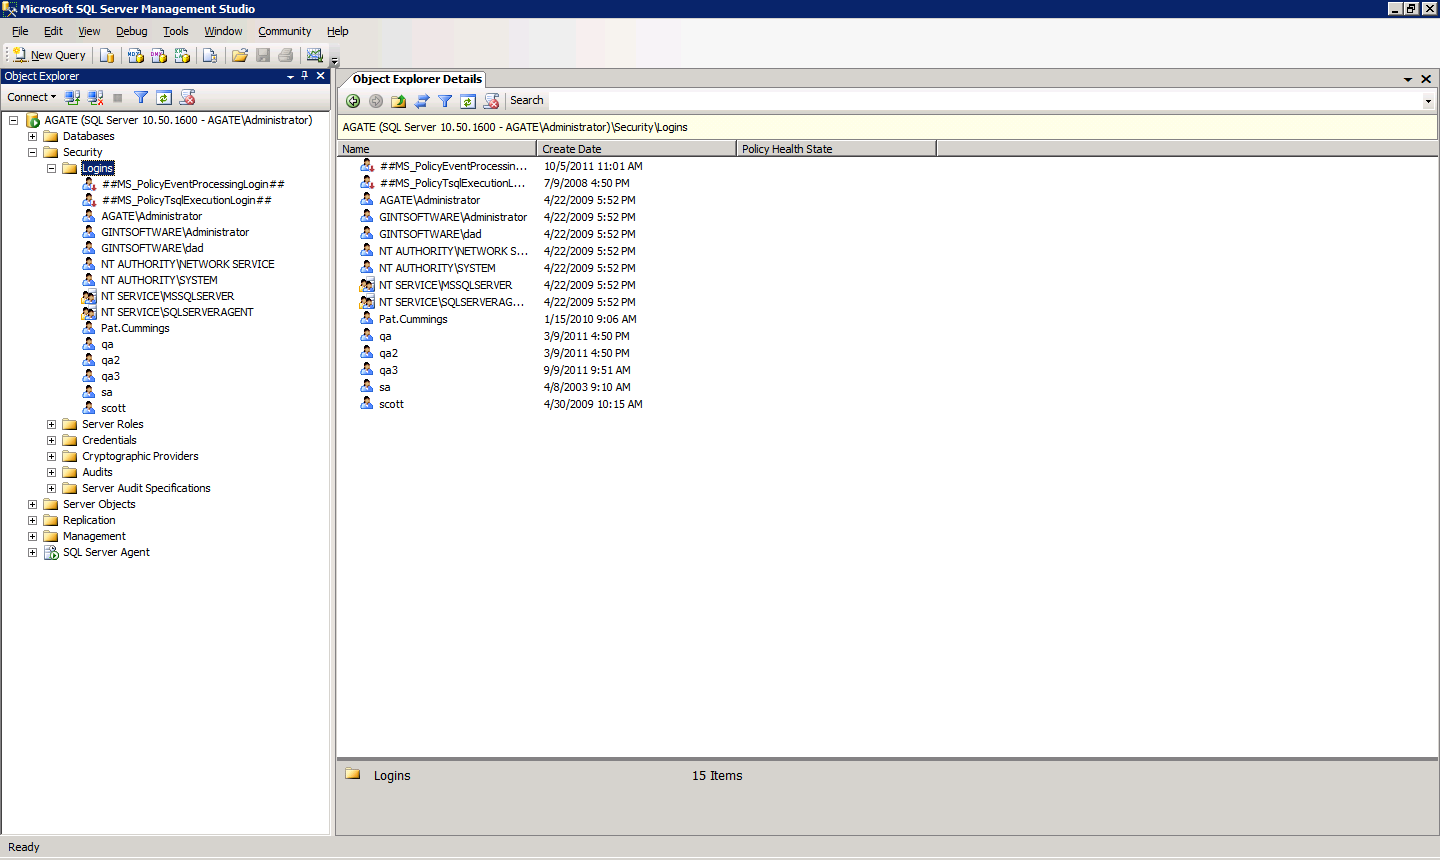The height and width of the screenshot is (860, 1440).
Task: Open the Window menu
Action: tap(223, 31)
